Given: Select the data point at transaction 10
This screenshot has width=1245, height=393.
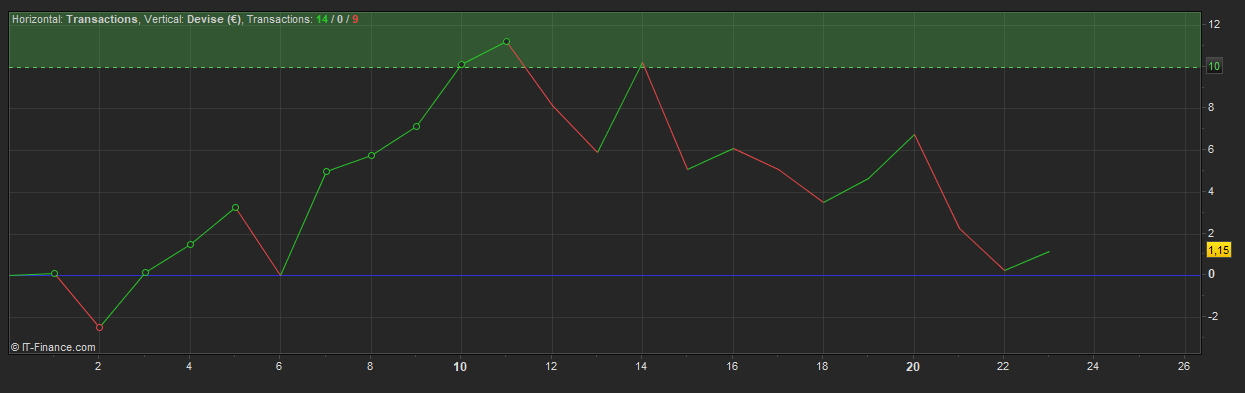Looking at the screenshot, I should coord(461,64).
